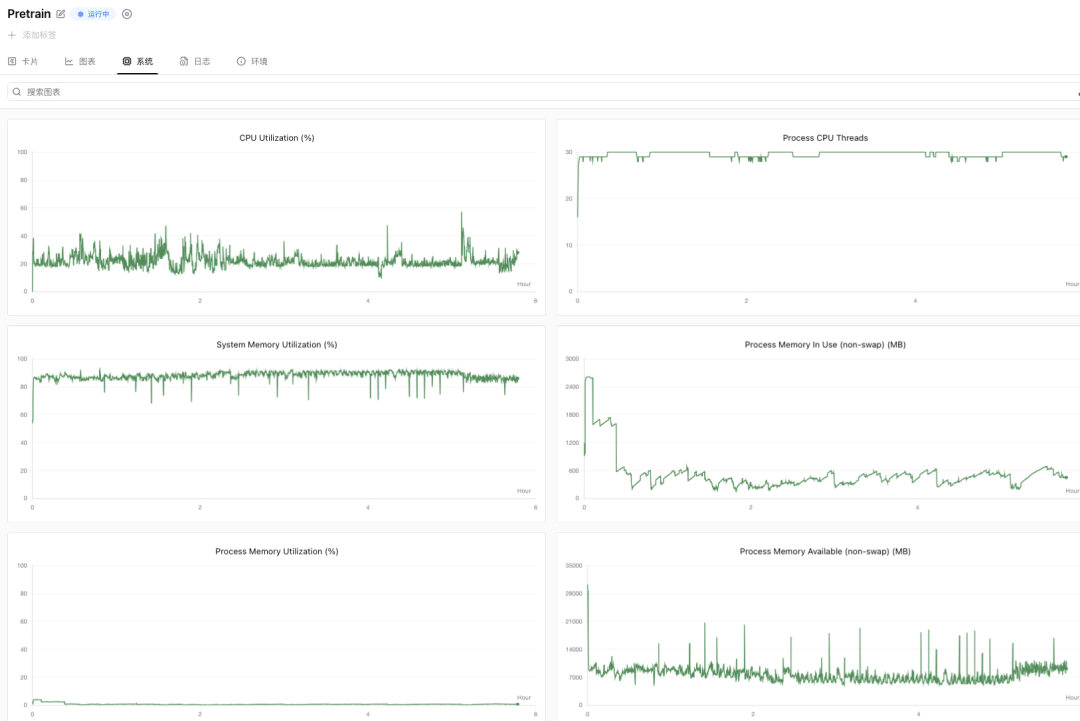Screen dimensions: 1080x721
Task: Select the 系统 tab
Action: point(138,61)
